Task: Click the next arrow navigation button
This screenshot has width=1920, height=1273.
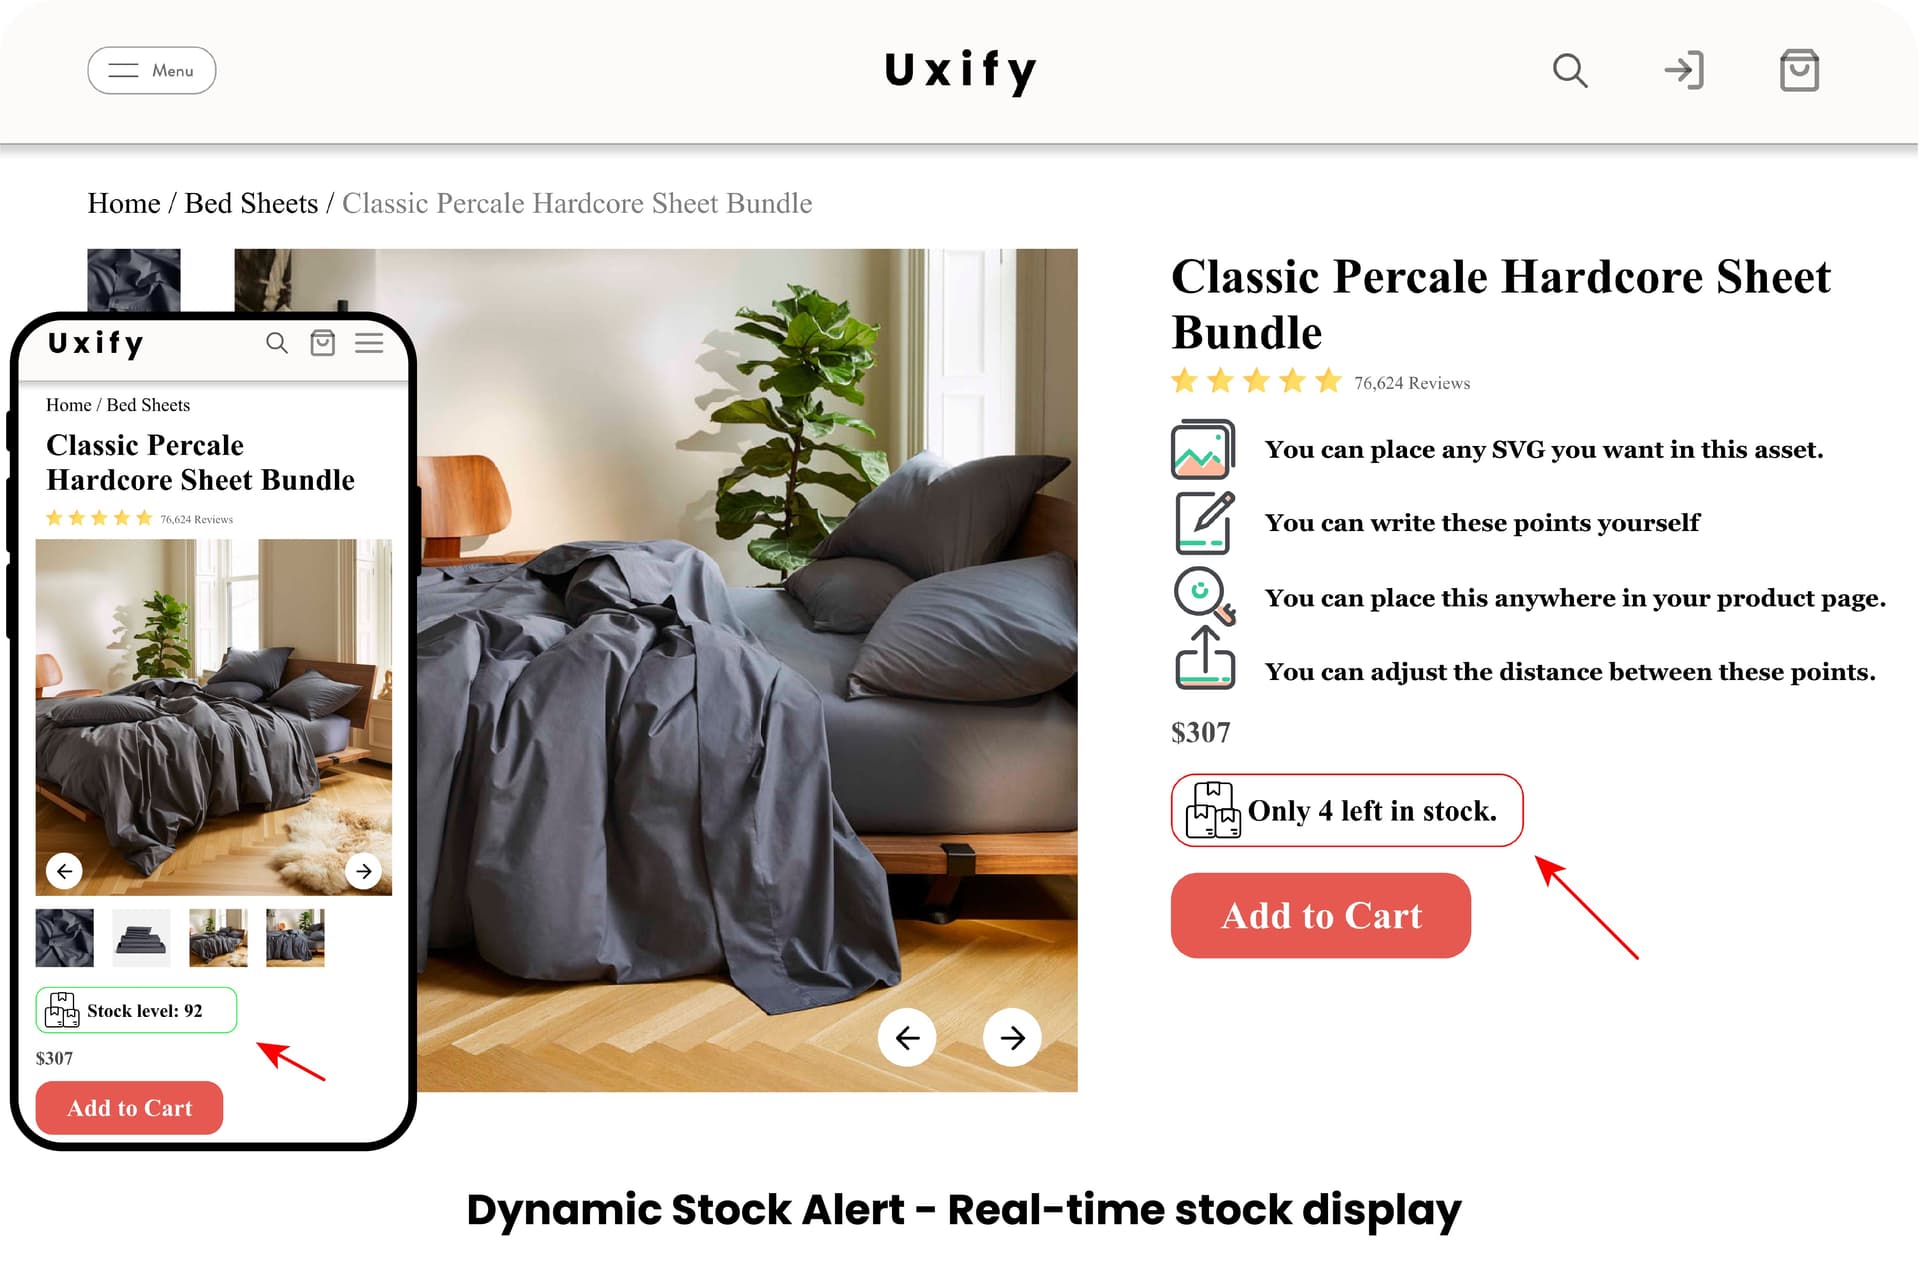Action: click(1015, 1037)
